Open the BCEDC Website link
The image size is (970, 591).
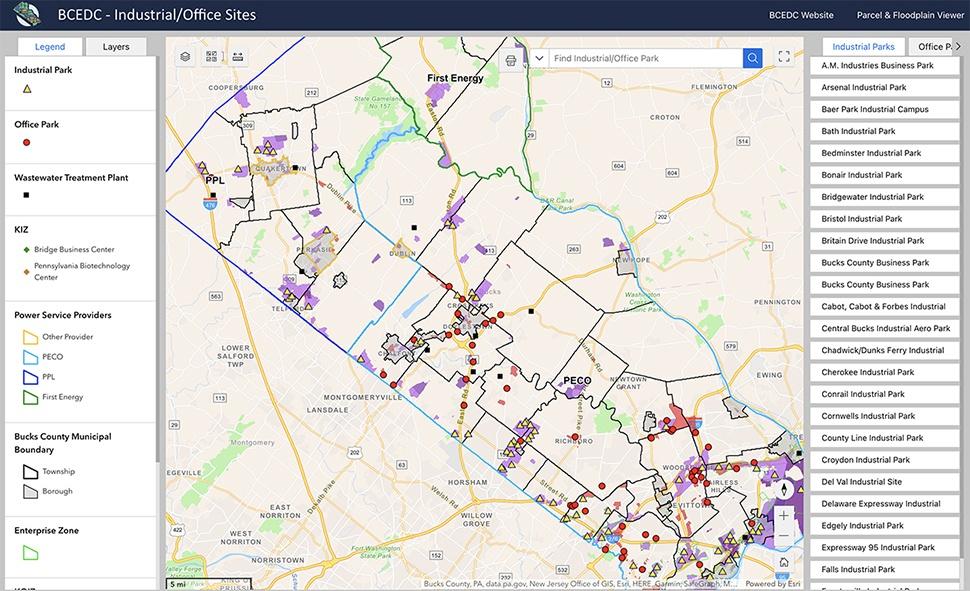801,15
